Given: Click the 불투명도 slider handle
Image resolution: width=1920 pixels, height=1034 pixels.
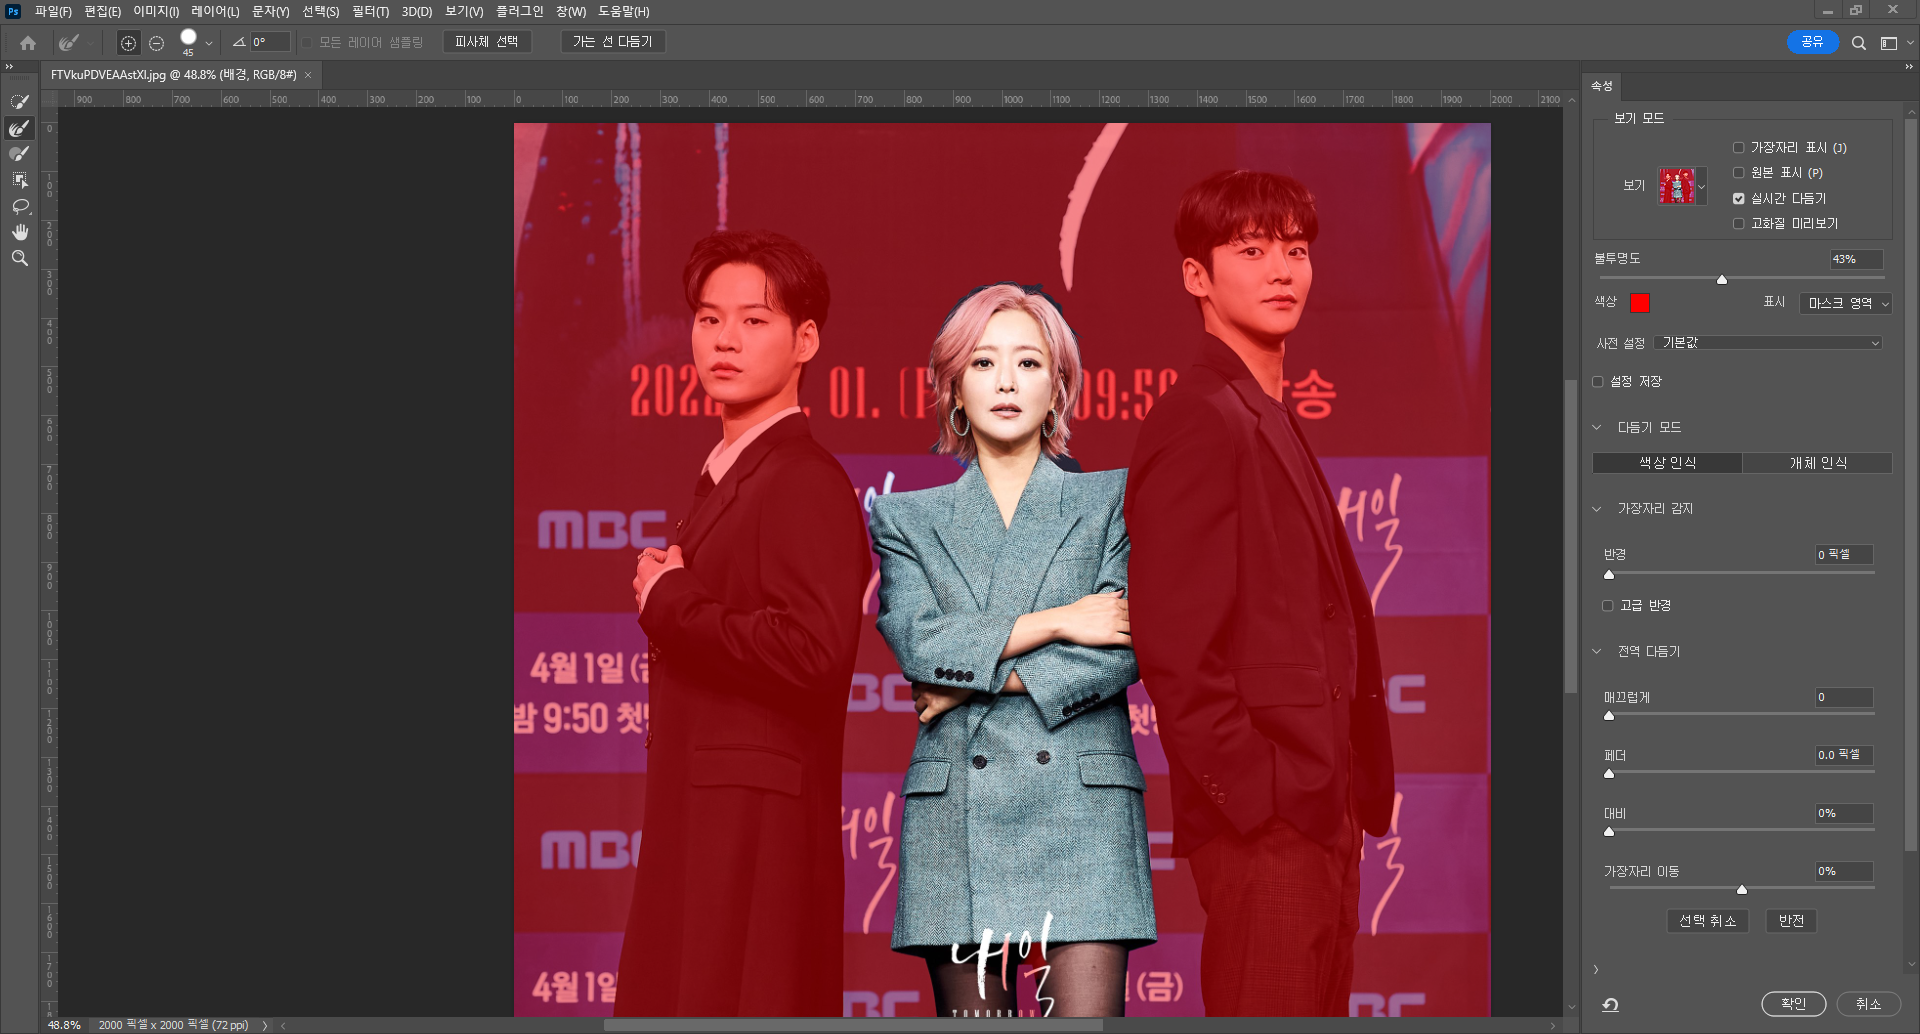Looking at the screenshot, I should (x=1722, y=280).
